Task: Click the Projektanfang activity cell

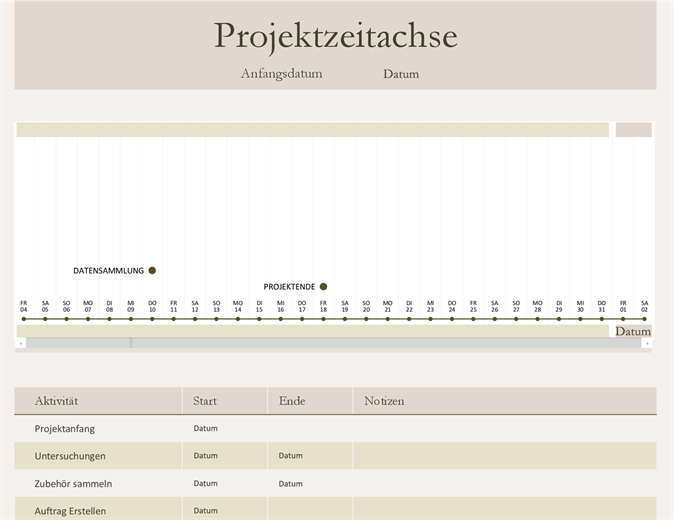Action: point(98,428)
